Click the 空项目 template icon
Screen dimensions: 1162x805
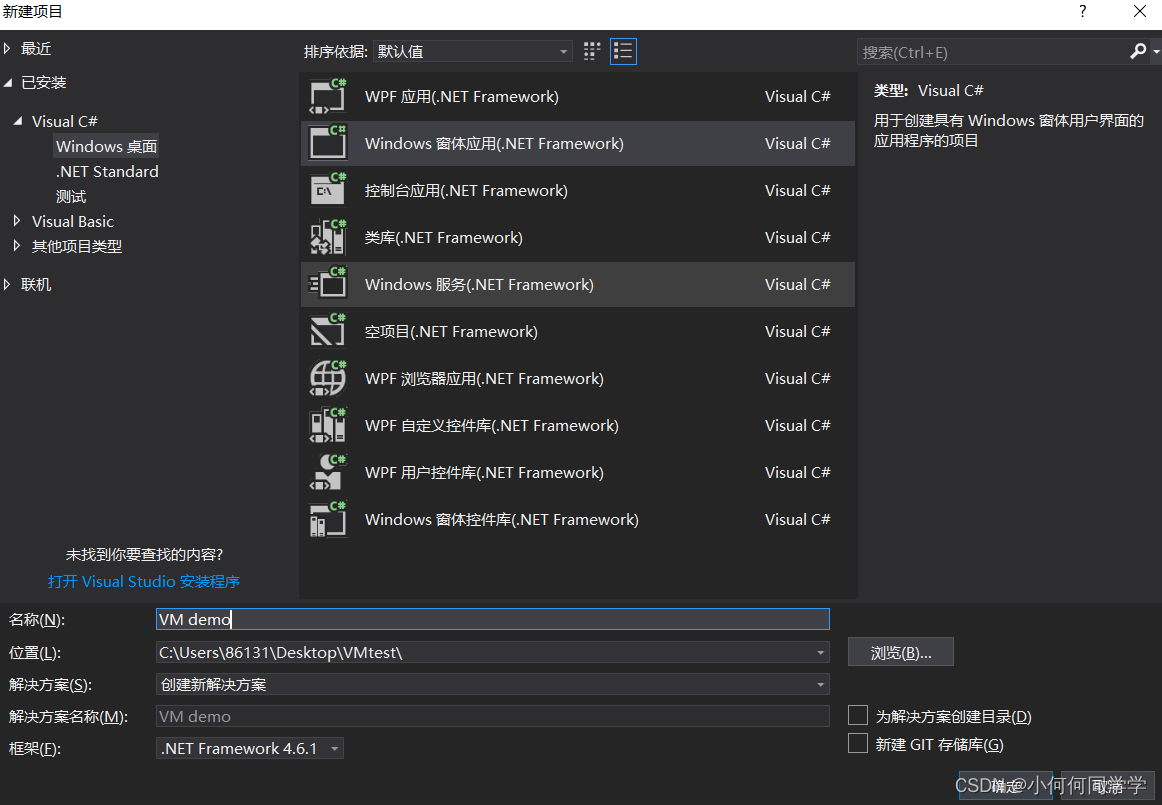point(328,331)
